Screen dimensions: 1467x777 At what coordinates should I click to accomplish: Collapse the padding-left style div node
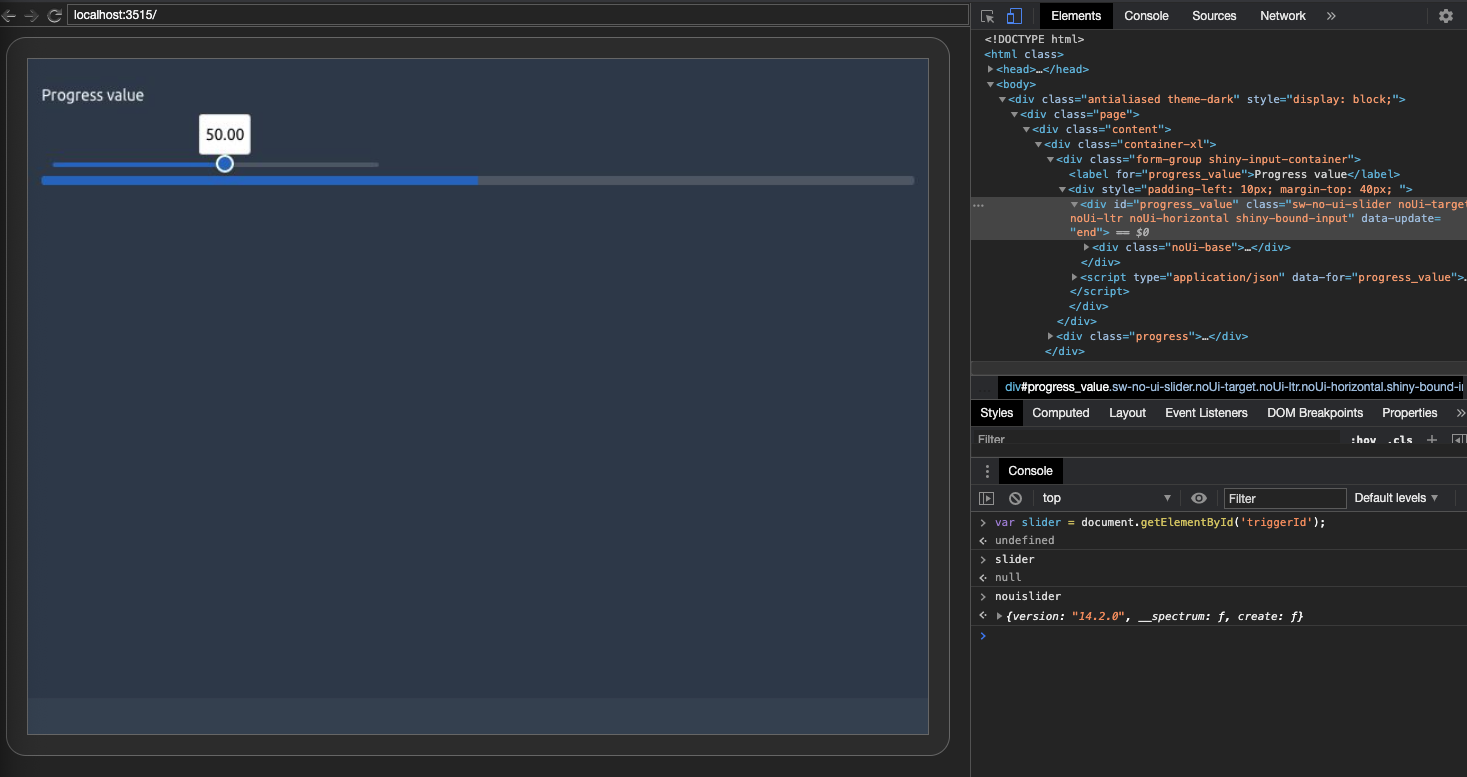pos(1062,190)
